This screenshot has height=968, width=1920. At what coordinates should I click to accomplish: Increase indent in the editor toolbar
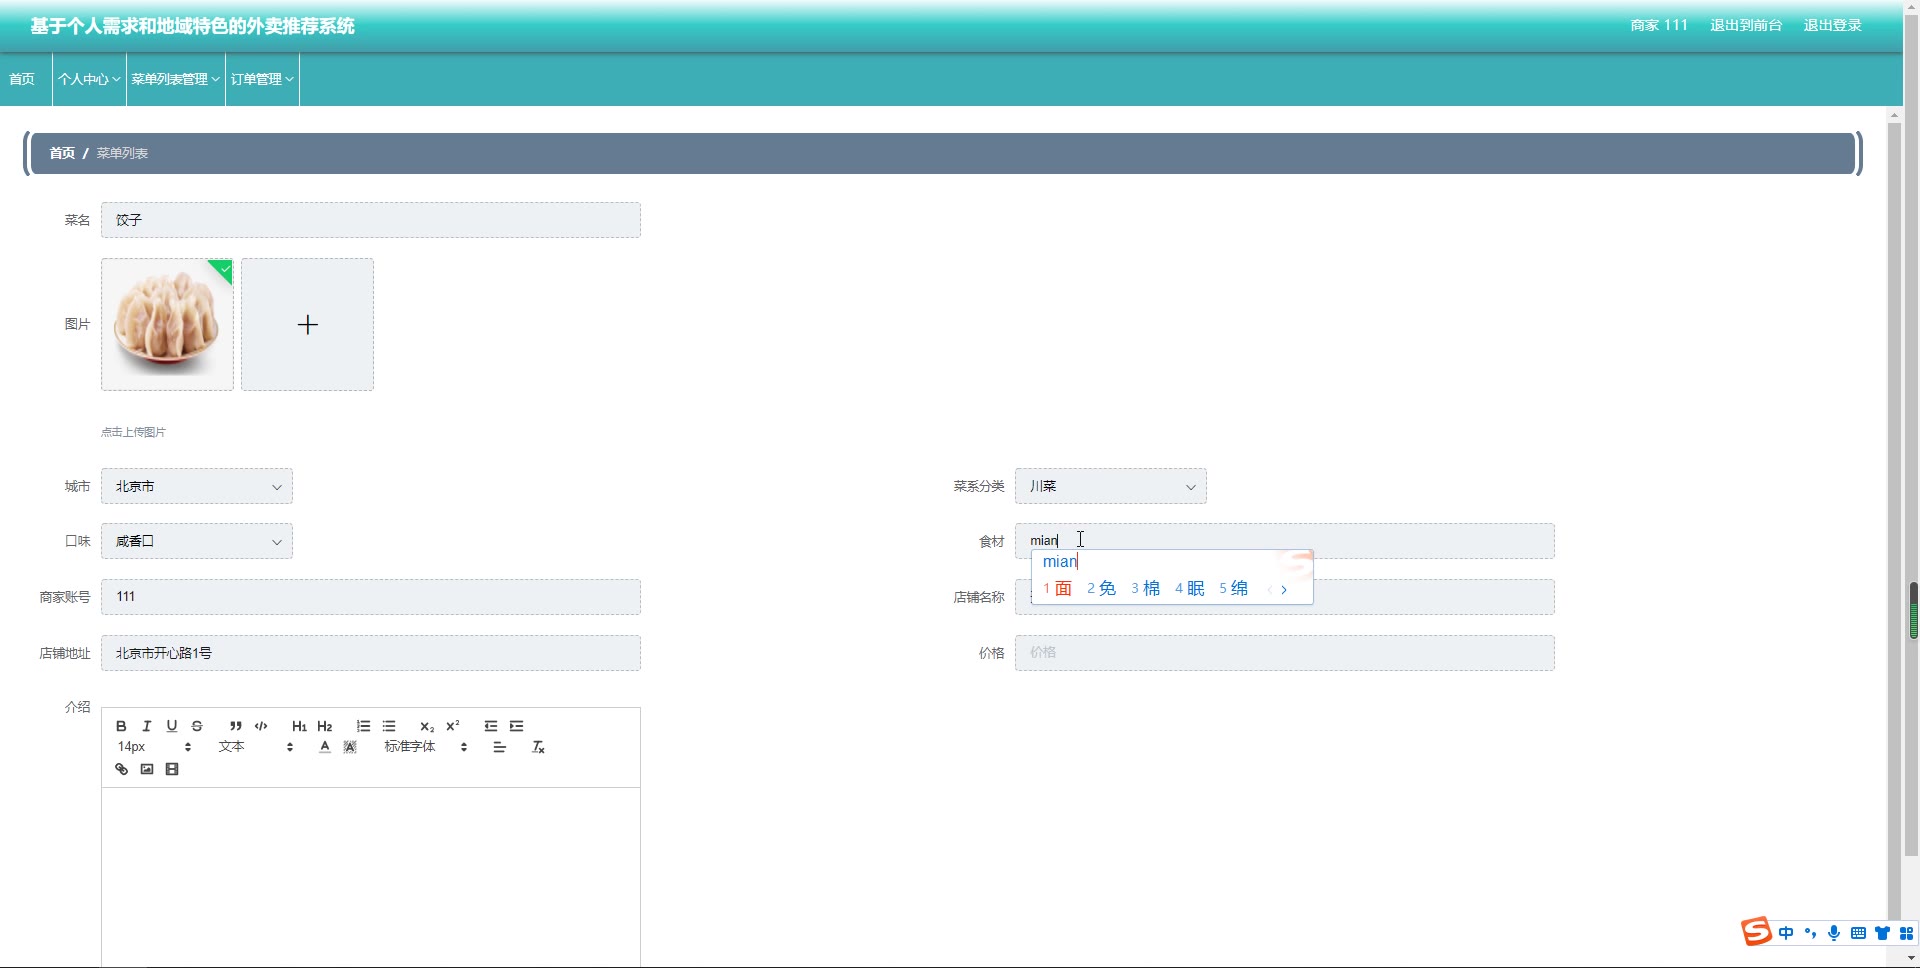click(516, 726)
